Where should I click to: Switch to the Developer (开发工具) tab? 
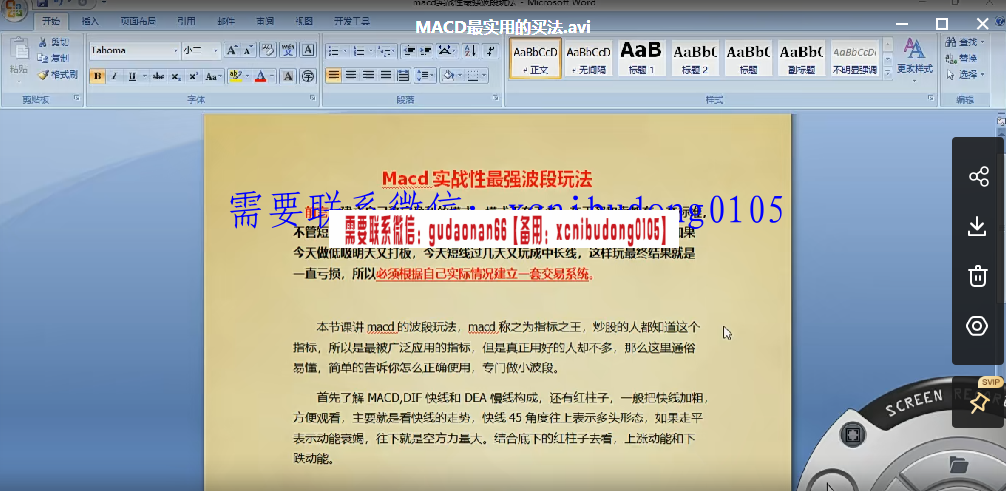tap(351, 21)
